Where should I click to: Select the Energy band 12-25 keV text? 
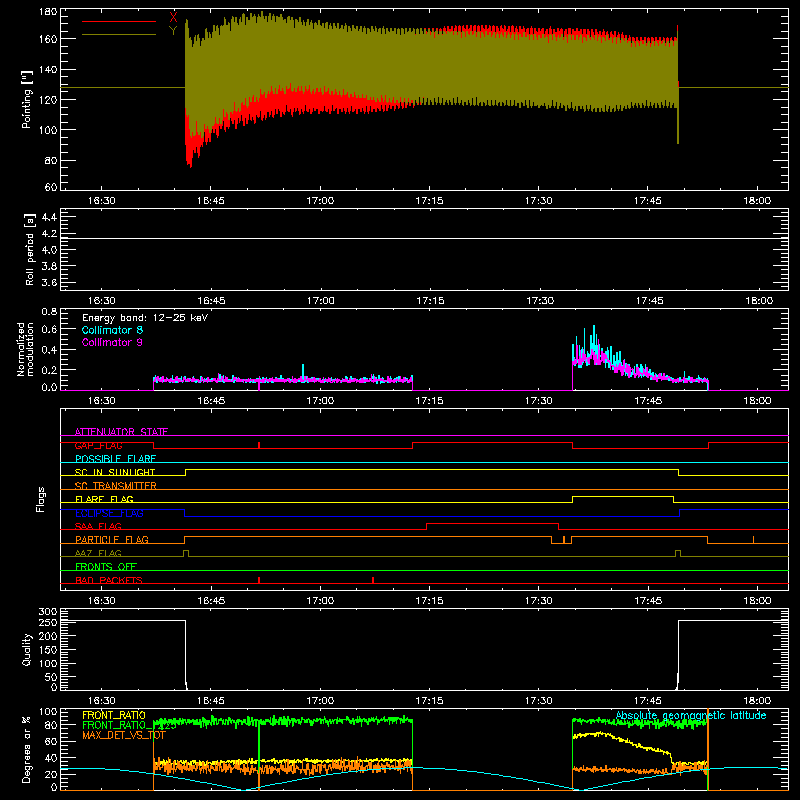coord(145,318)
